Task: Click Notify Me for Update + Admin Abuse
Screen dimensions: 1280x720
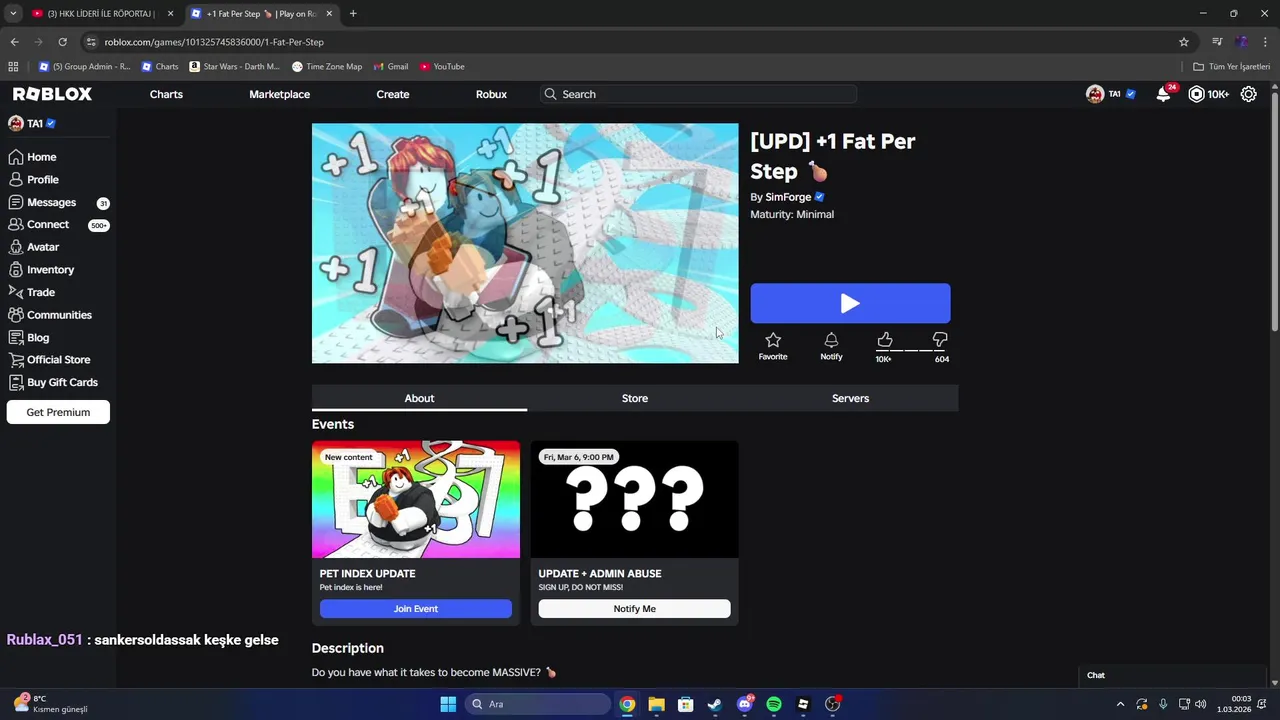Action: (x=635, y=609)
